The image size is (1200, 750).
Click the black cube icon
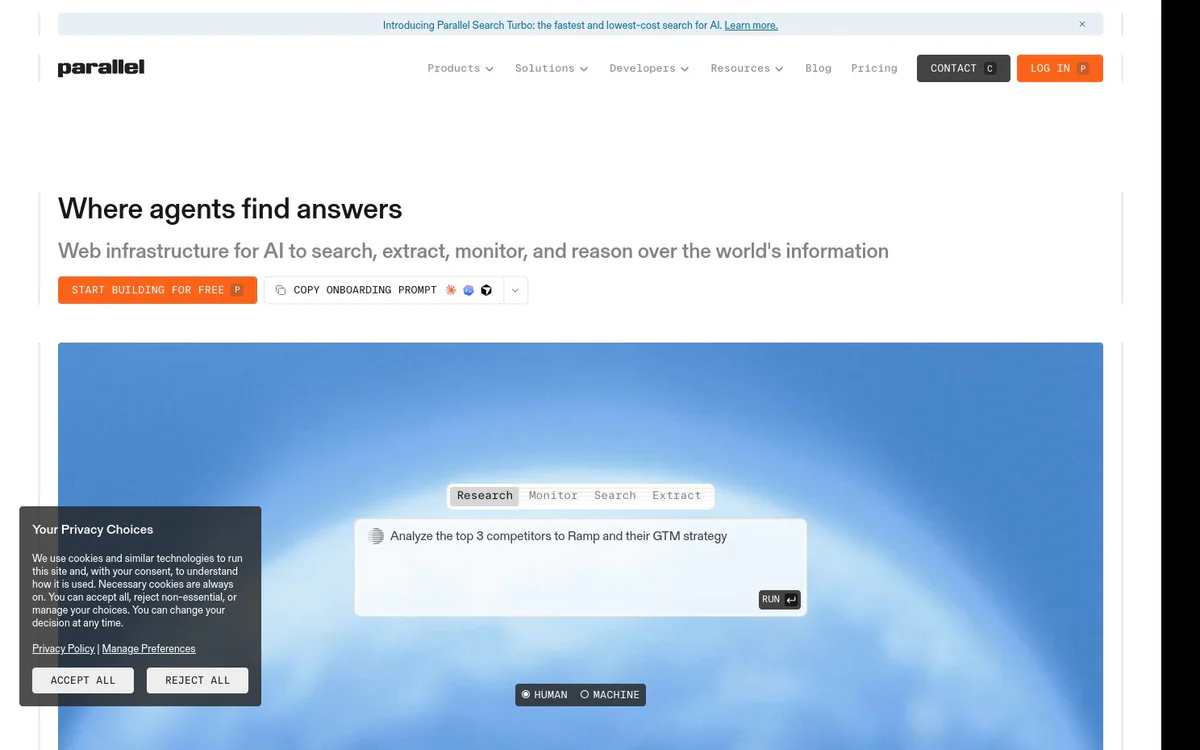(486, 290)
